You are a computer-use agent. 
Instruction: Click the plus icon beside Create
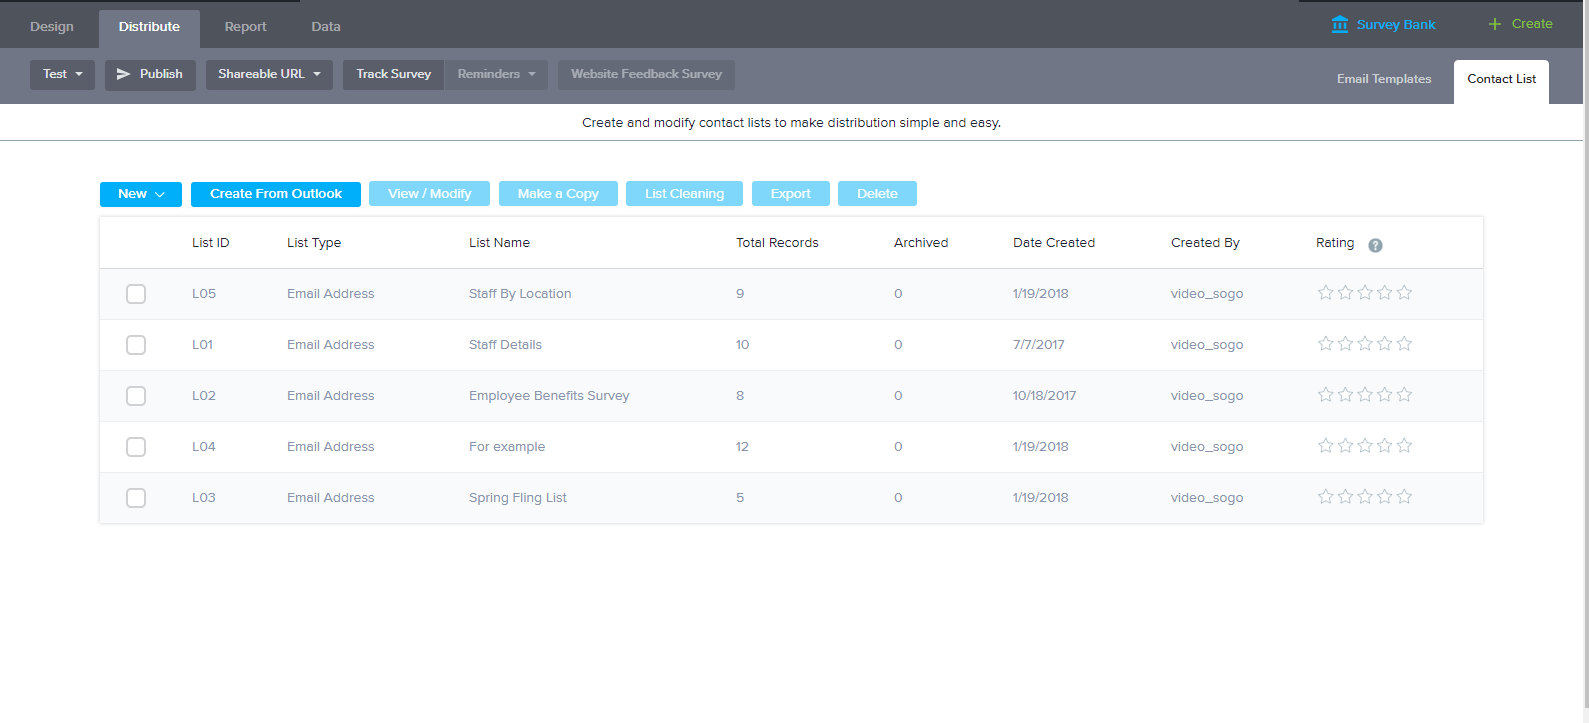point(1495,24)
